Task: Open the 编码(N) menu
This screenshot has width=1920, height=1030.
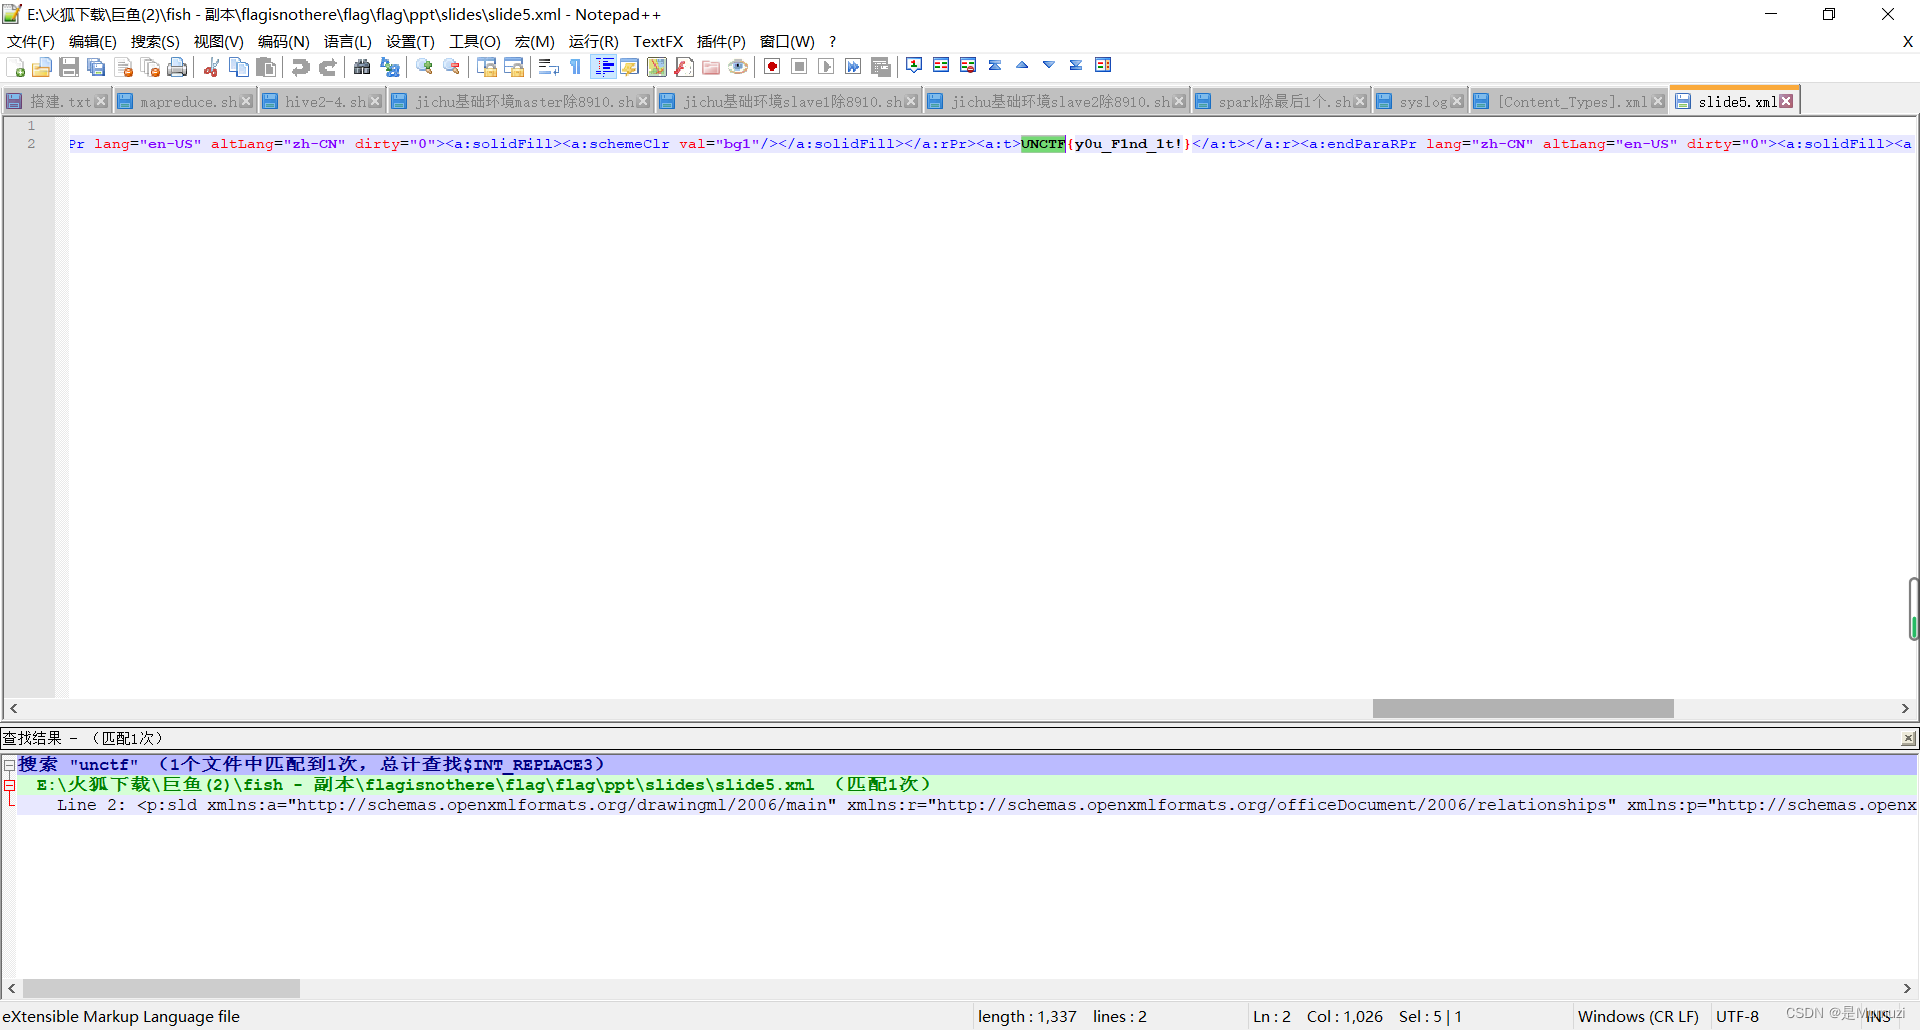Action: pos(284,41)
